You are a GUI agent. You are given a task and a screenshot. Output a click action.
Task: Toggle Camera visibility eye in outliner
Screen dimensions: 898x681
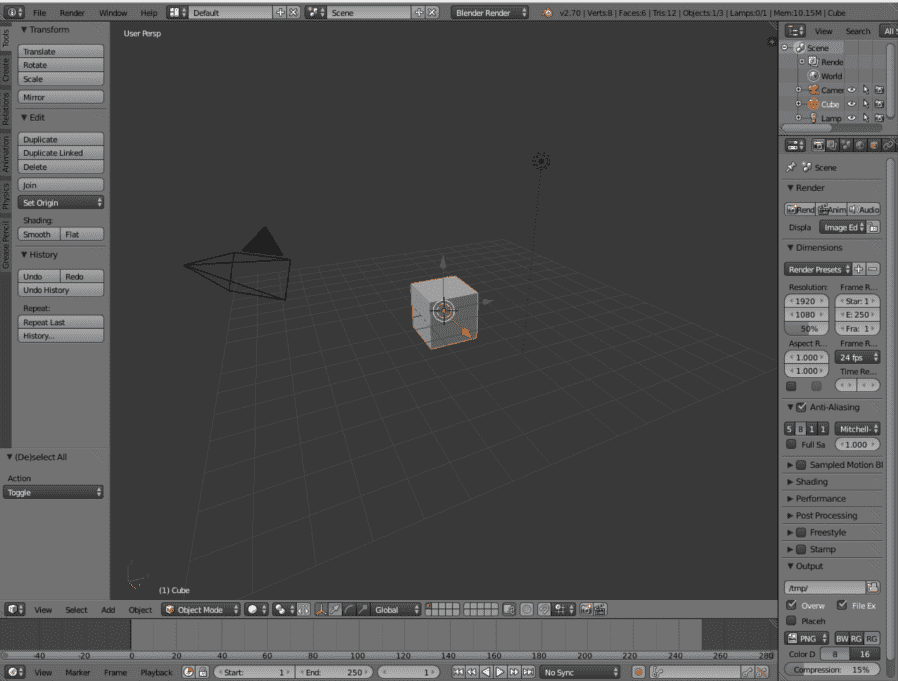point(852,90)
